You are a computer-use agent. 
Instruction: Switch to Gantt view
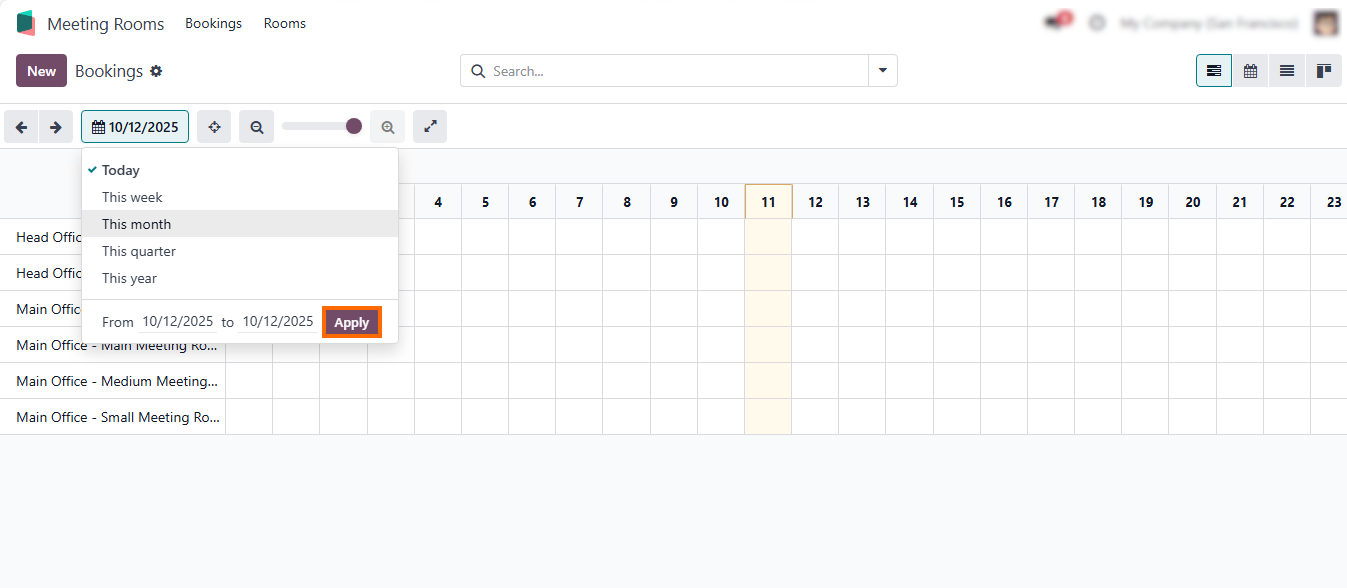[1214, 71]
